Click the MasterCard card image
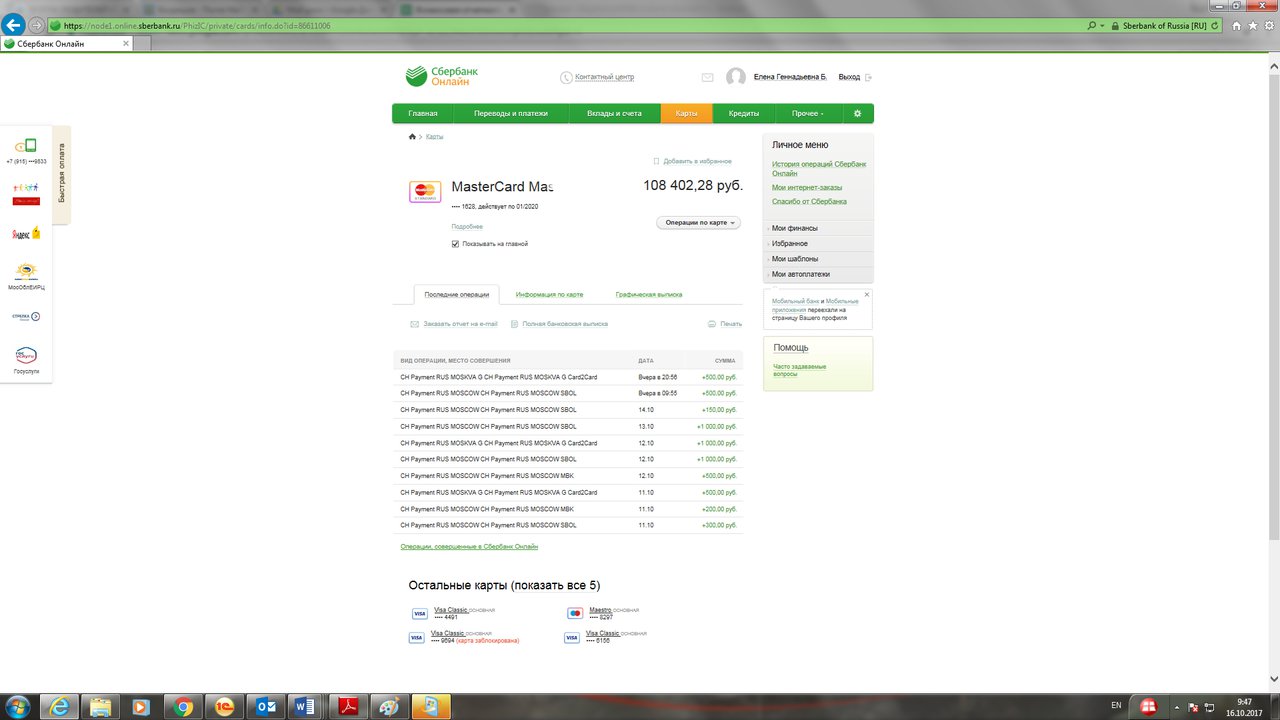The image size is (1280, 720). point(425,192)
